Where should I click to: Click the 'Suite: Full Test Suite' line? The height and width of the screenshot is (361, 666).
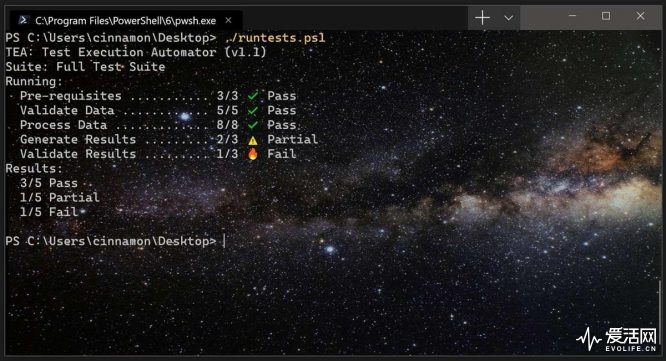[x=85, y=67]
